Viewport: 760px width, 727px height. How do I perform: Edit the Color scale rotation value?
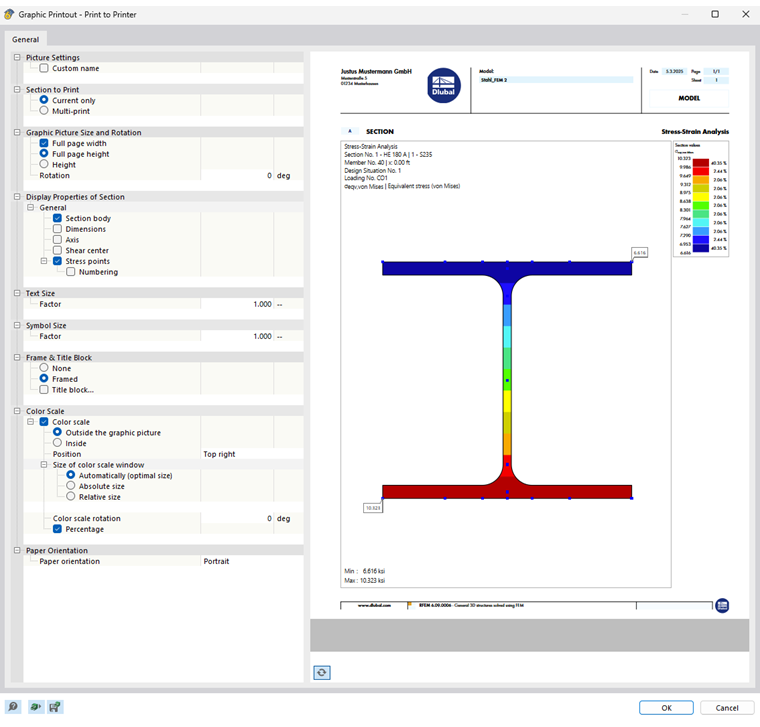click(x=237, y=518)
